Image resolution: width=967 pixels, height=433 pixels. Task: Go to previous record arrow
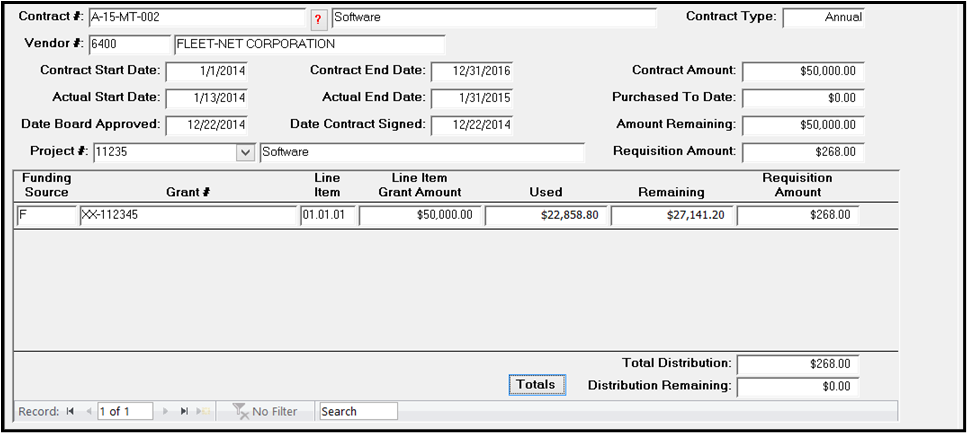(x=88, y=411)
